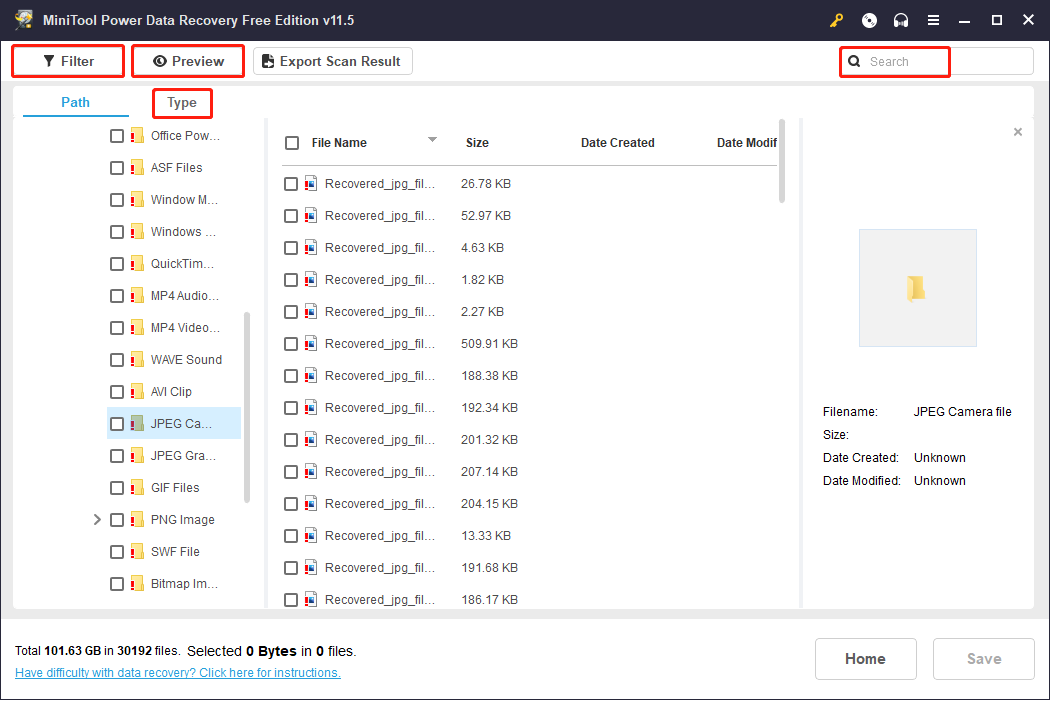The height and width of the screenshot is (701, 1051).
Task: Click the folder icon next to SWF File
Action: pyautogui.click(x=137, y=552)
